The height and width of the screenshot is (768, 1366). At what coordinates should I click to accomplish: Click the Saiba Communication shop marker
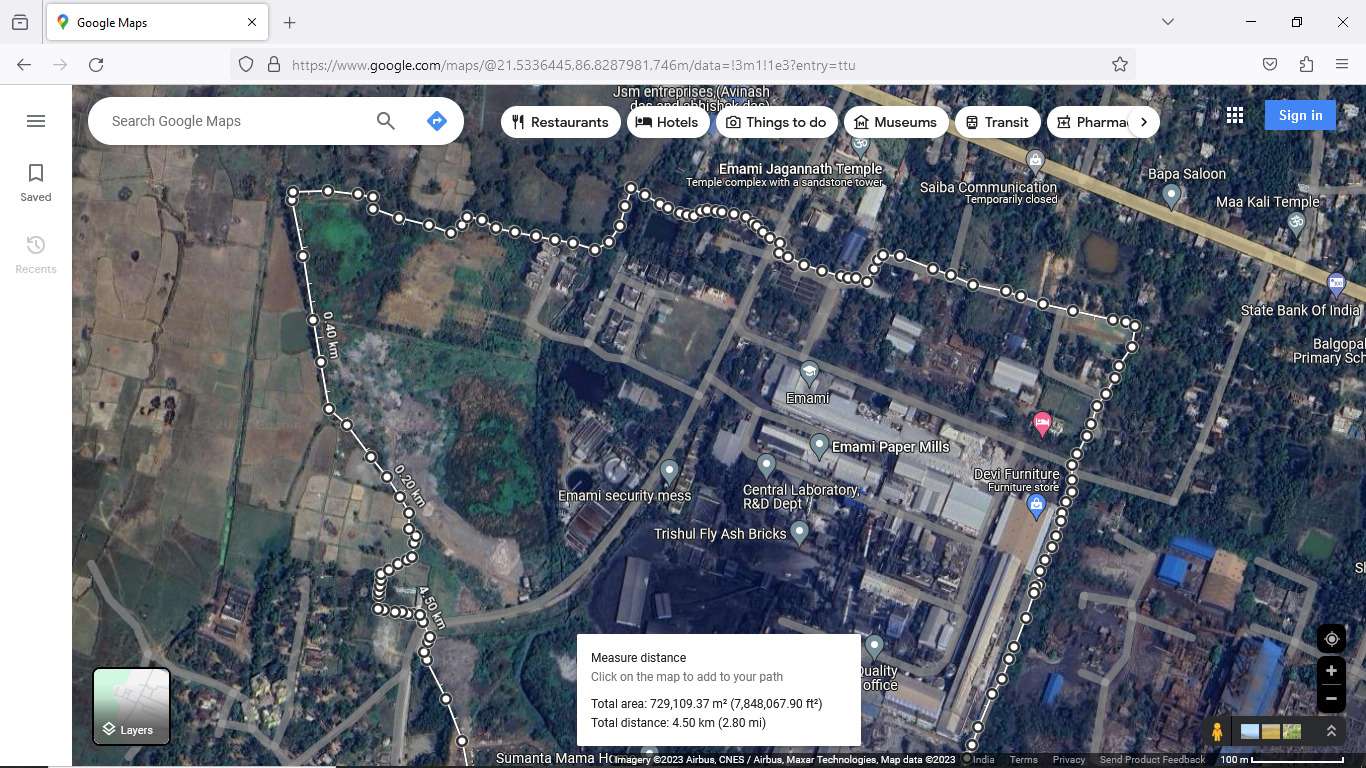pyautogui.click(x=1035, y=160)
